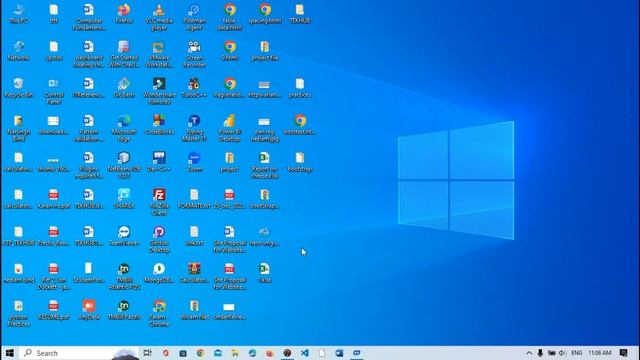The image size is (640, 360).
Task: Launch the Git Bash shortcut
Action: click(x=124, y=88)
